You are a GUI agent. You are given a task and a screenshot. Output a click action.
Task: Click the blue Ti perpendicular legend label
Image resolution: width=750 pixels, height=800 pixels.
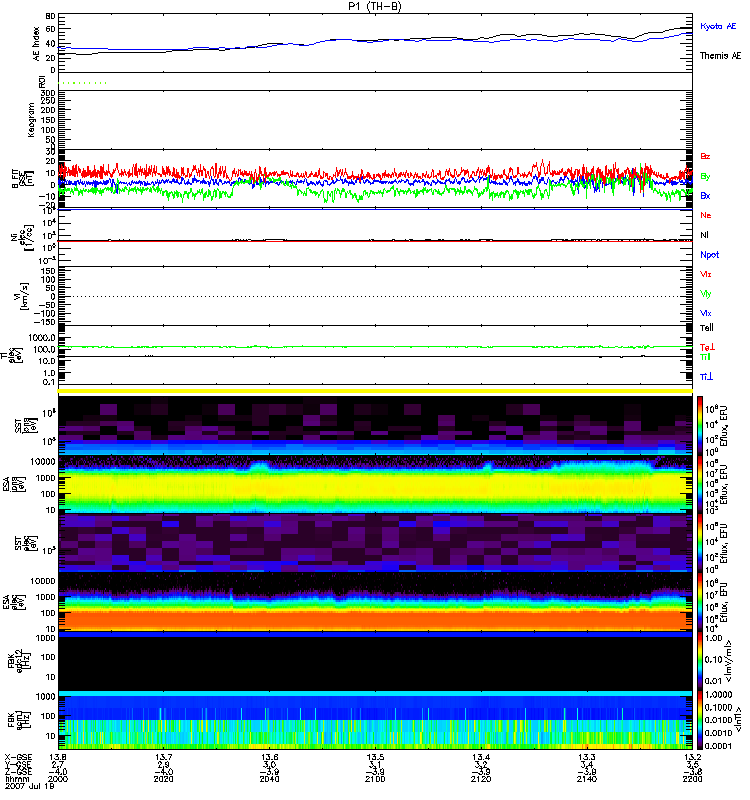[706, 377]
